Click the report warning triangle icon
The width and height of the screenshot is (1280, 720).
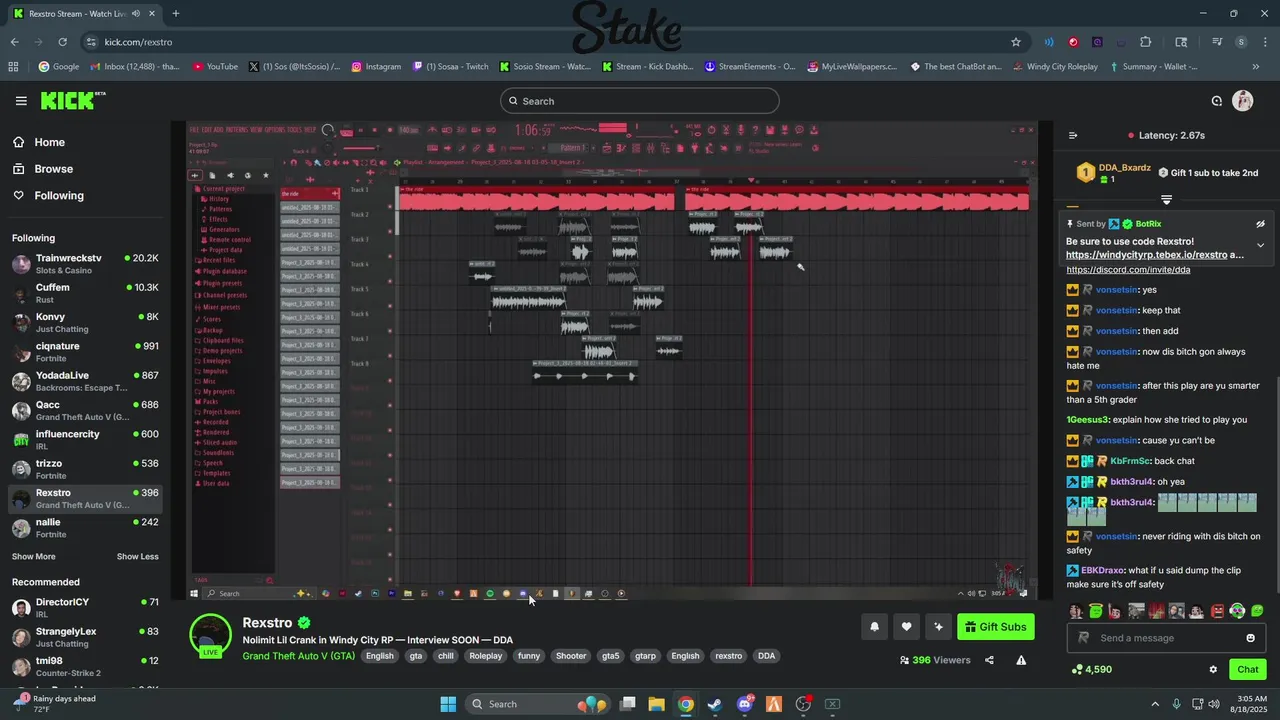click(x=1021, y=660)
